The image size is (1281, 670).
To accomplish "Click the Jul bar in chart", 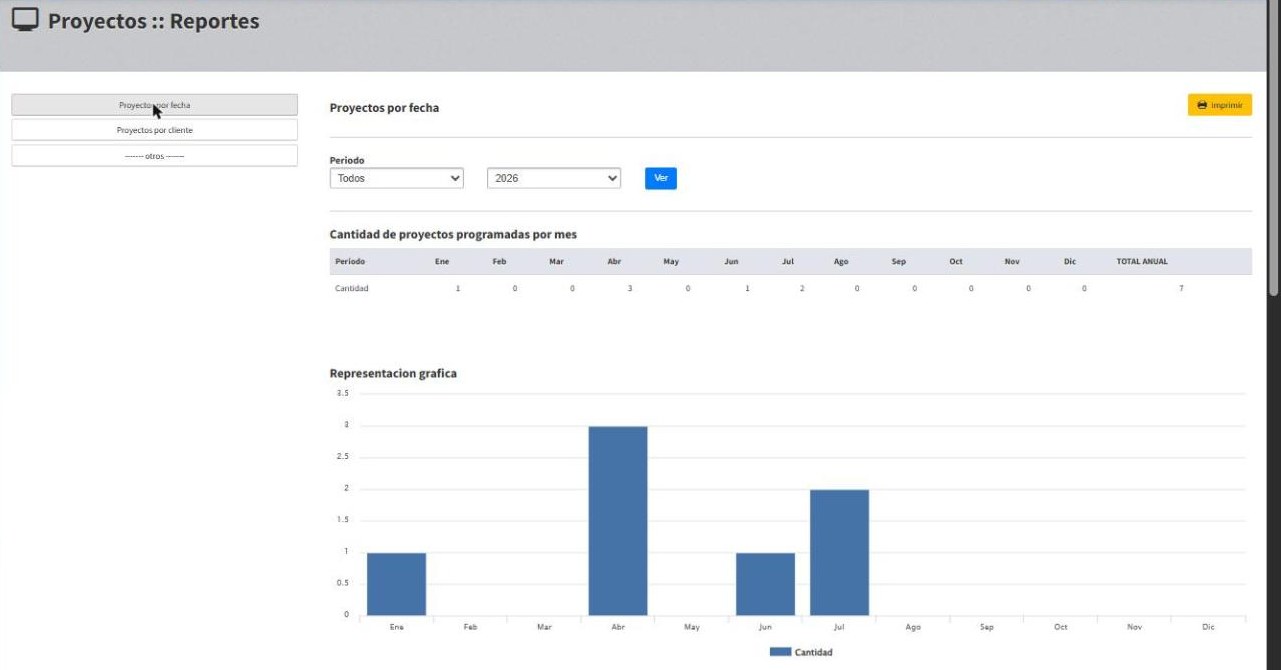I will (839, 552).
